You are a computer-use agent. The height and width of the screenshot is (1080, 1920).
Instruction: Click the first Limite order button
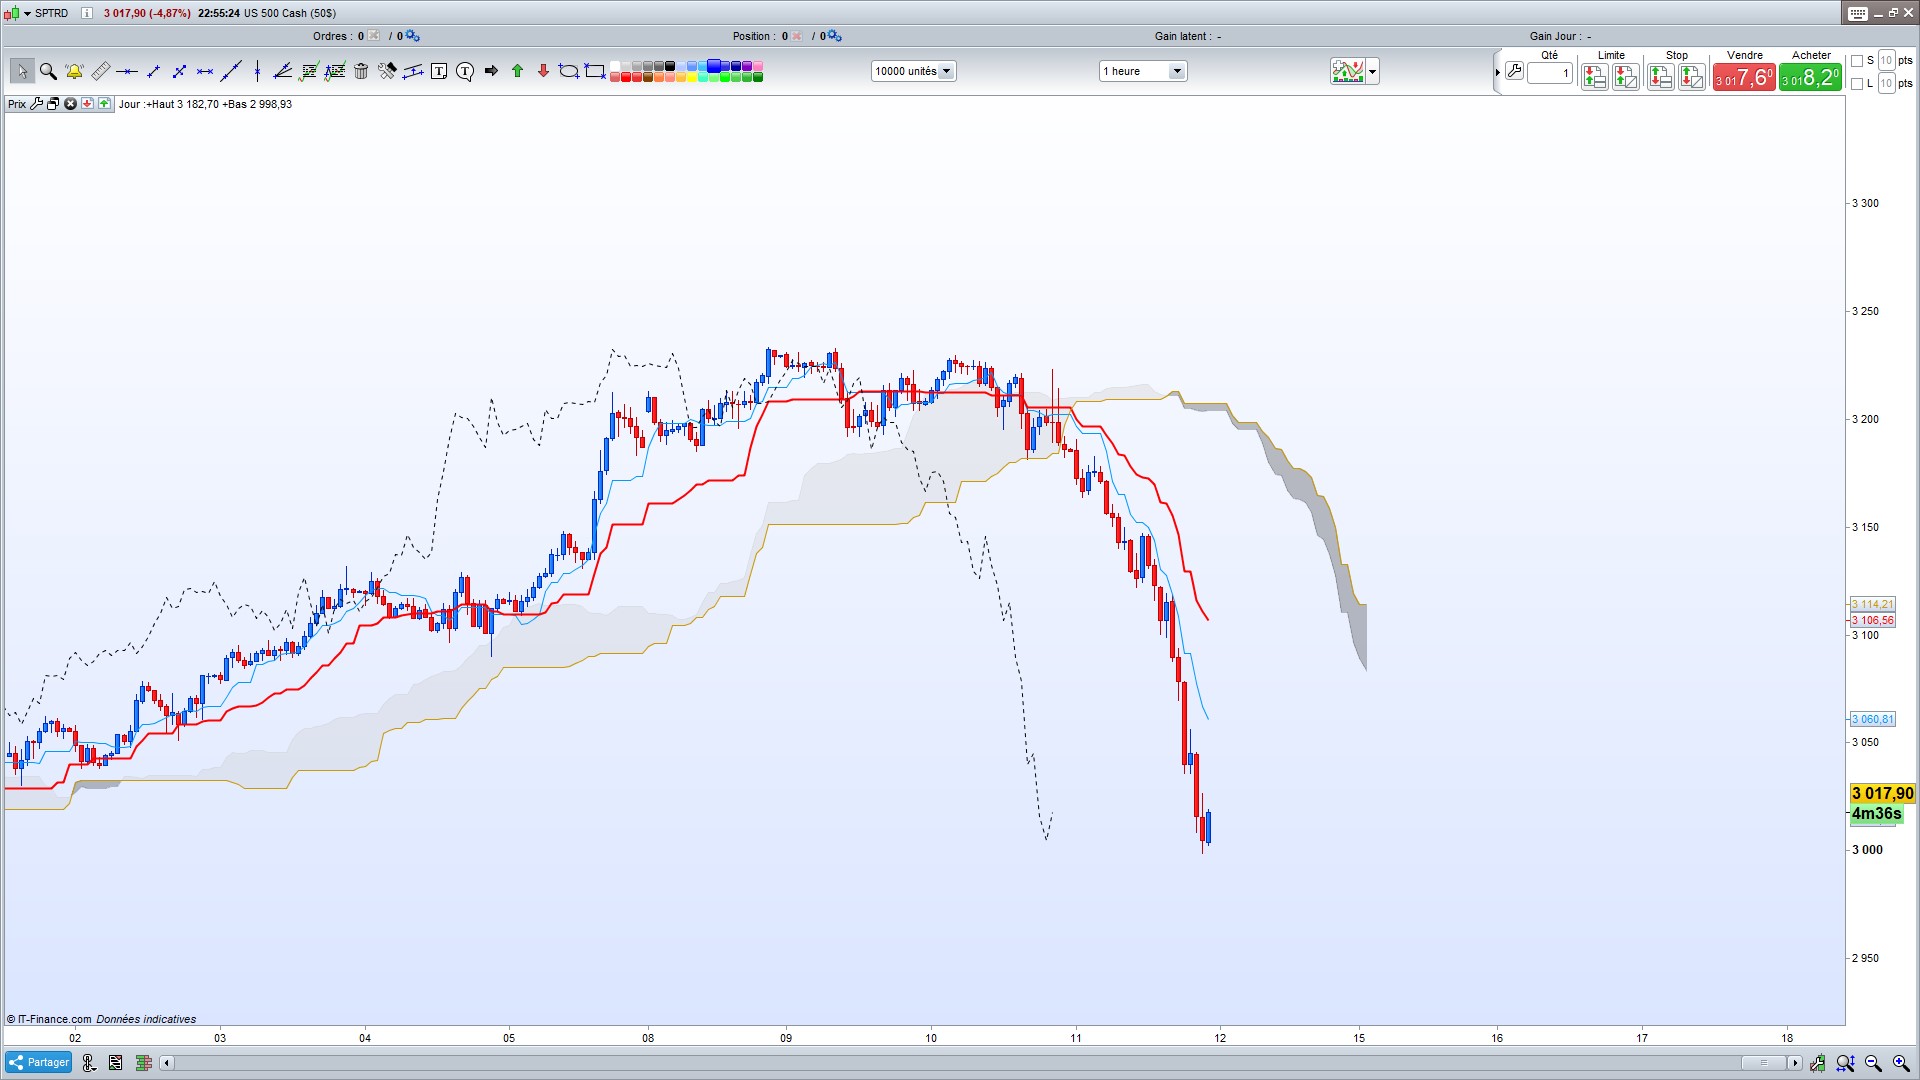pyautogui.click(x=1595, y=76)
